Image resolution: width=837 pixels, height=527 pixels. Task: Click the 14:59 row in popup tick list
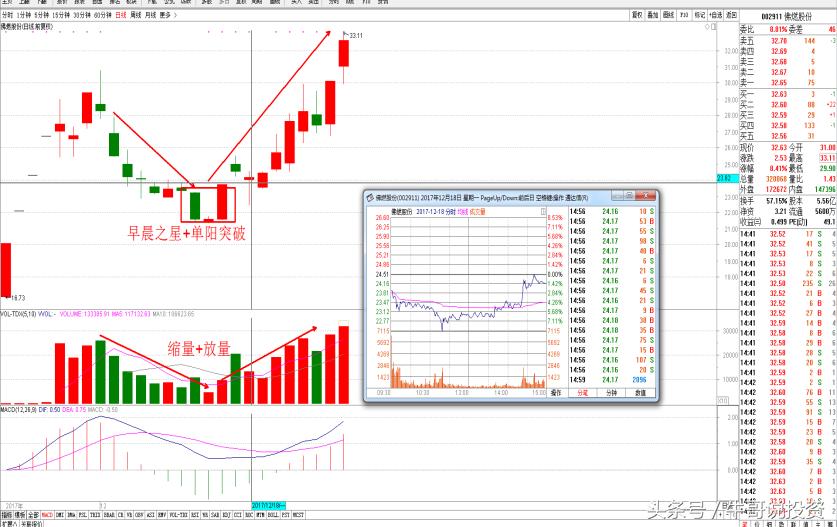point(612,380)
